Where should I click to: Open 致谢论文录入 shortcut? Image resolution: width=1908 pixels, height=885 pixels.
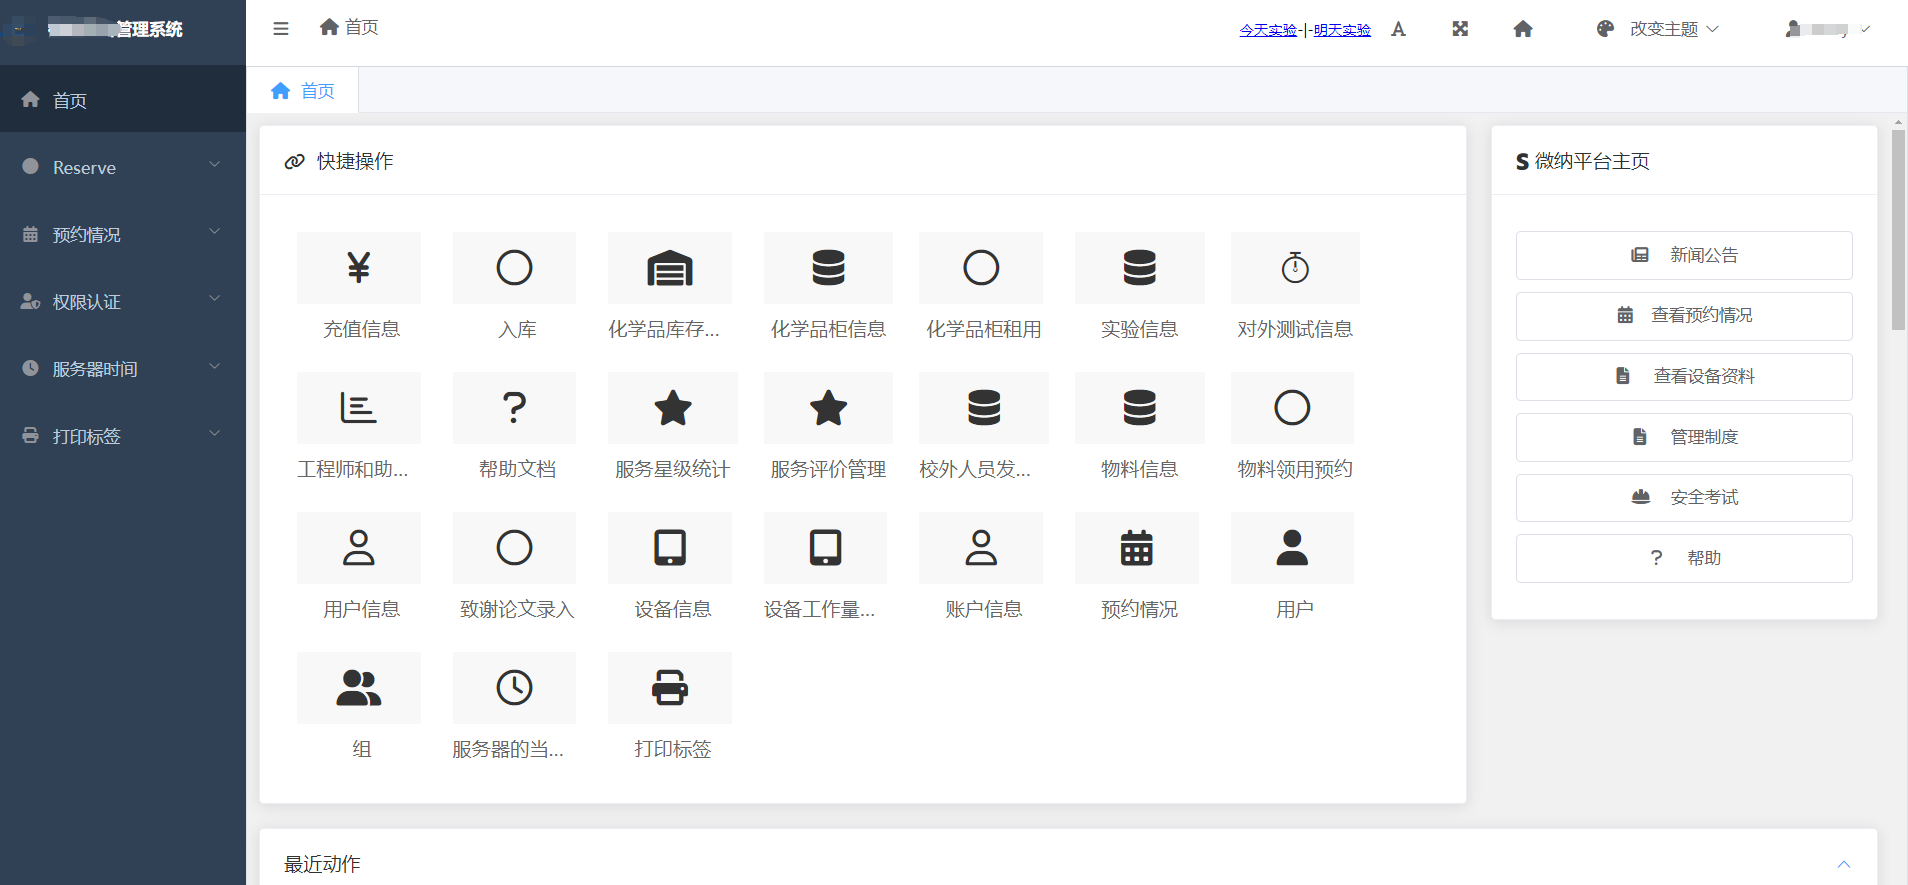514,548
